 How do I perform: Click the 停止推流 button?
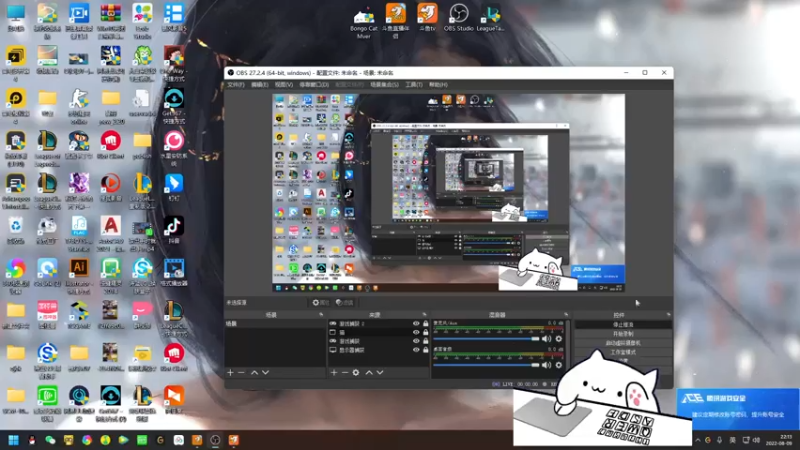(622, 324)
